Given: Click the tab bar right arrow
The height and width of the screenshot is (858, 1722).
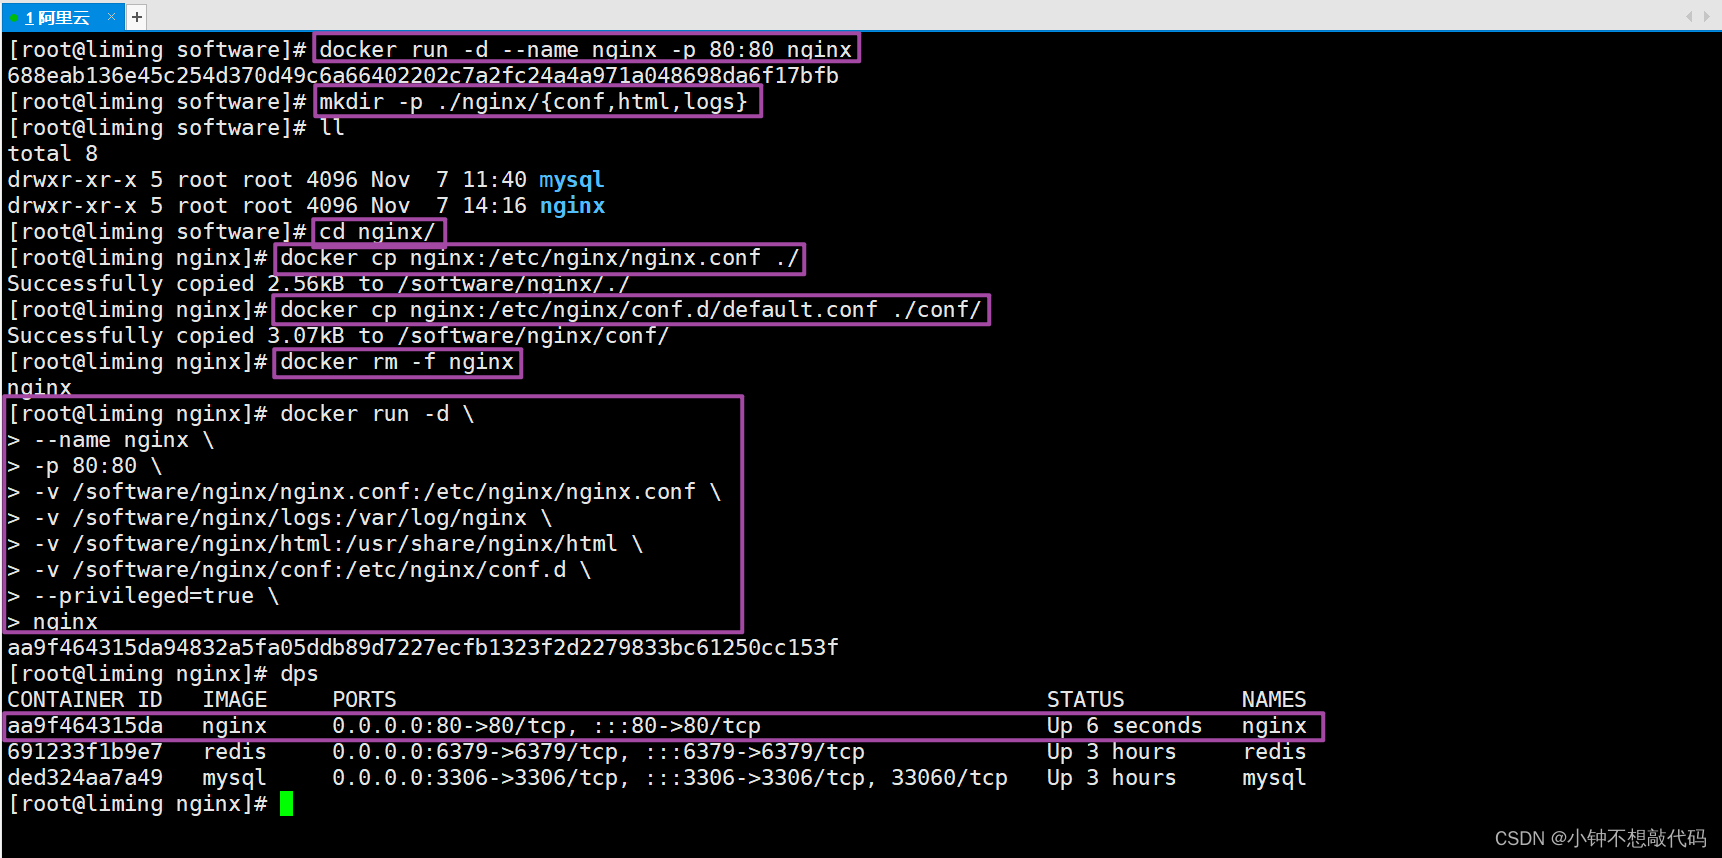Looking at the screenshot, I should click(x=1707, y=16).
